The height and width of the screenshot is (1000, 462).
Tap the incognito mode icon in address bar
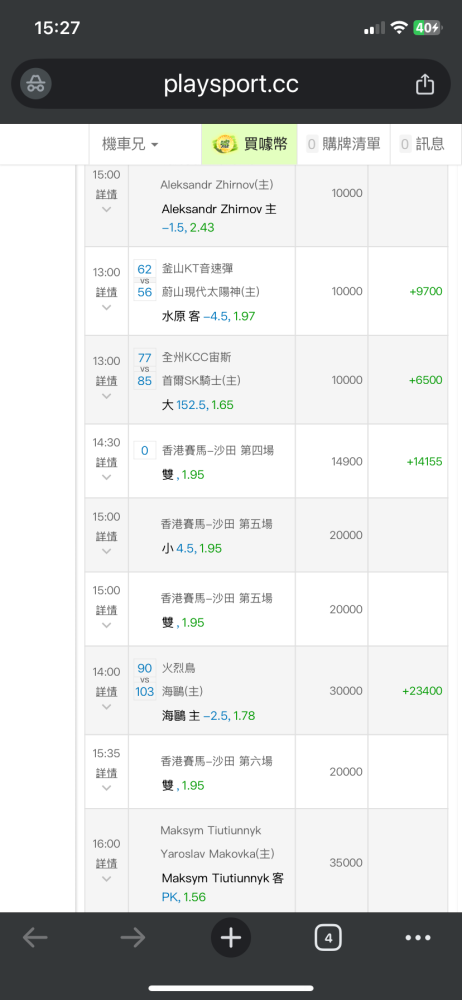click(x=36, y=84)
